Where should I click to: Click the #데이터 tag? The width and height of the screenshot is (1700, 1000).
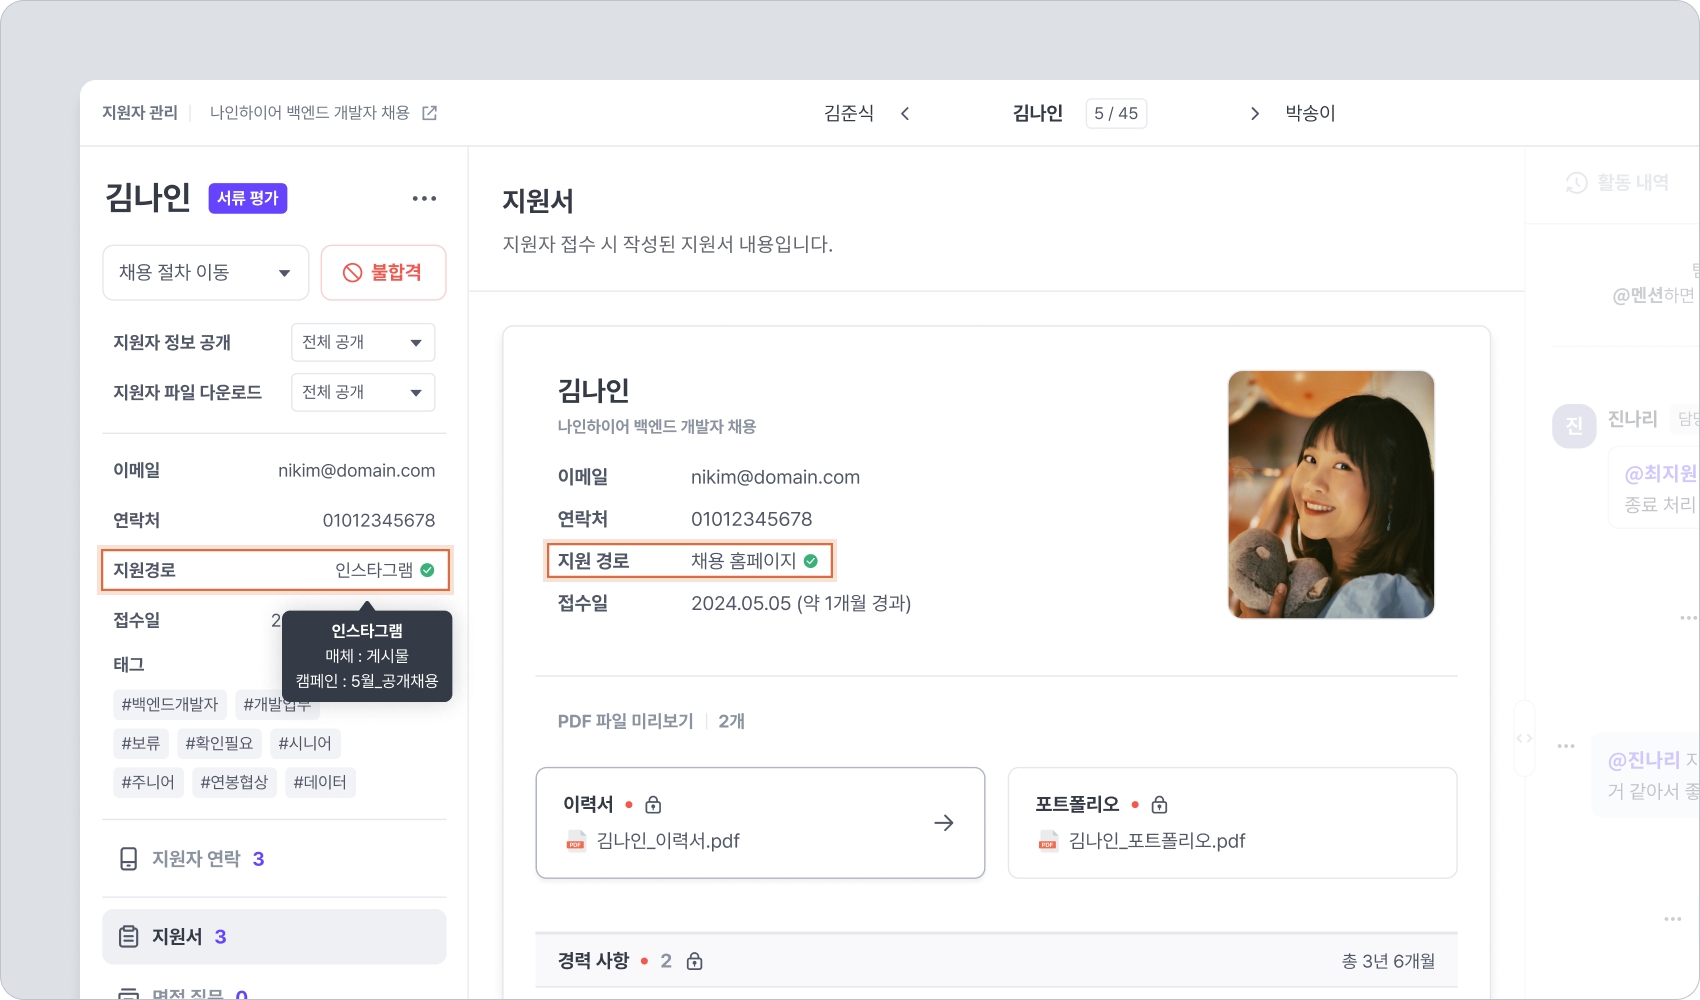320,782
